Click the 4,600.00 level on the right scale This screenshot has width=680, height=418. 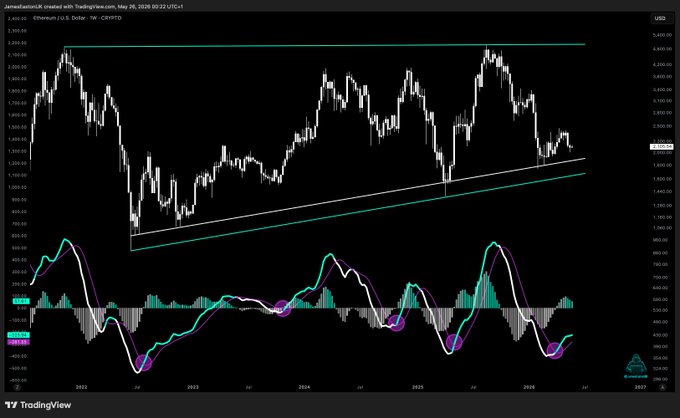tap(662, 49)
